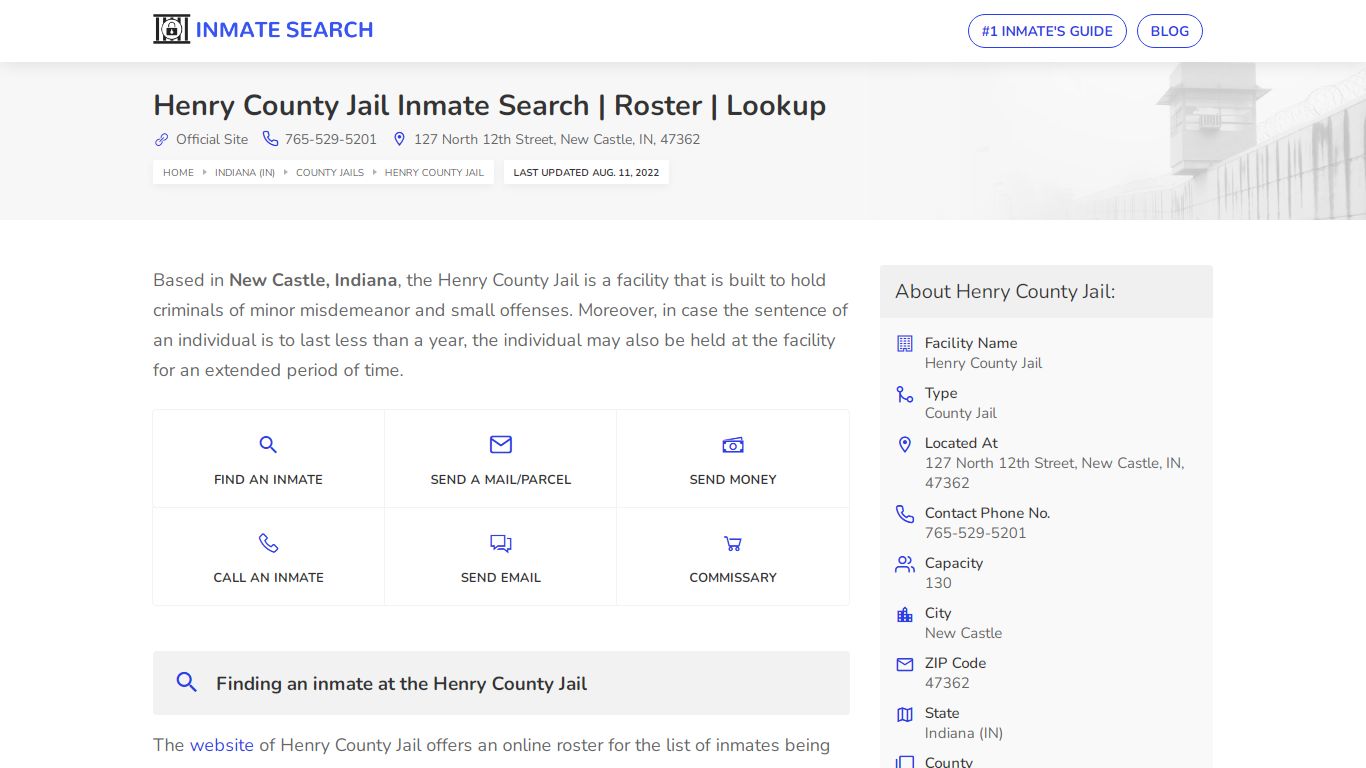Click the Send Email chat icon
The width and height of the screenshot is (1366, 768).
coord(501,543)
